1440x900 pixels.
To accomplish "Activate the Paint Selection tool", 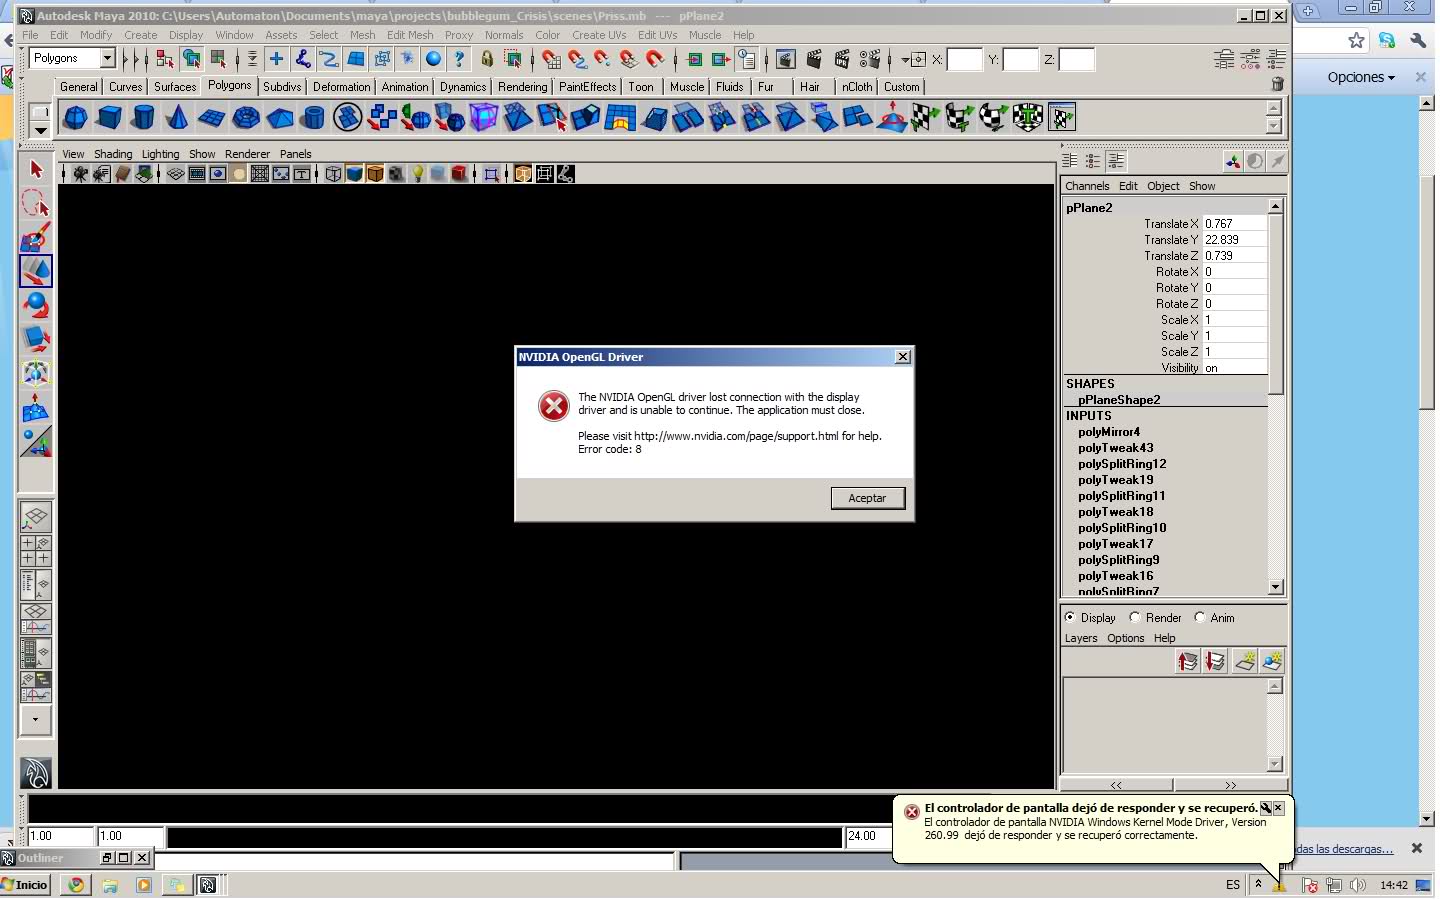I will coord(36,237).
